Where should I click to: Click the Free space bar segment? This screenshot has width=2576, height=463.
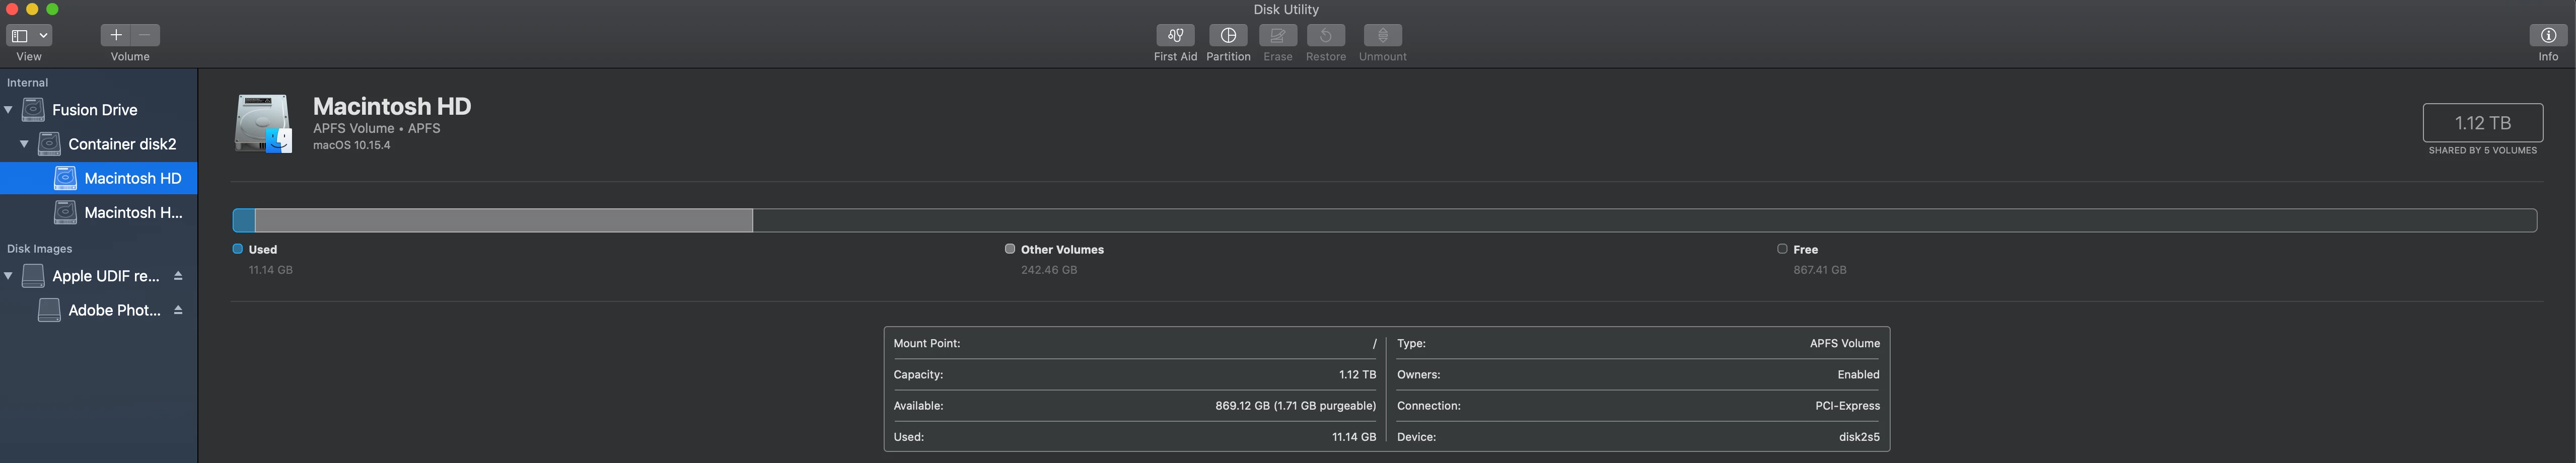1645,220
